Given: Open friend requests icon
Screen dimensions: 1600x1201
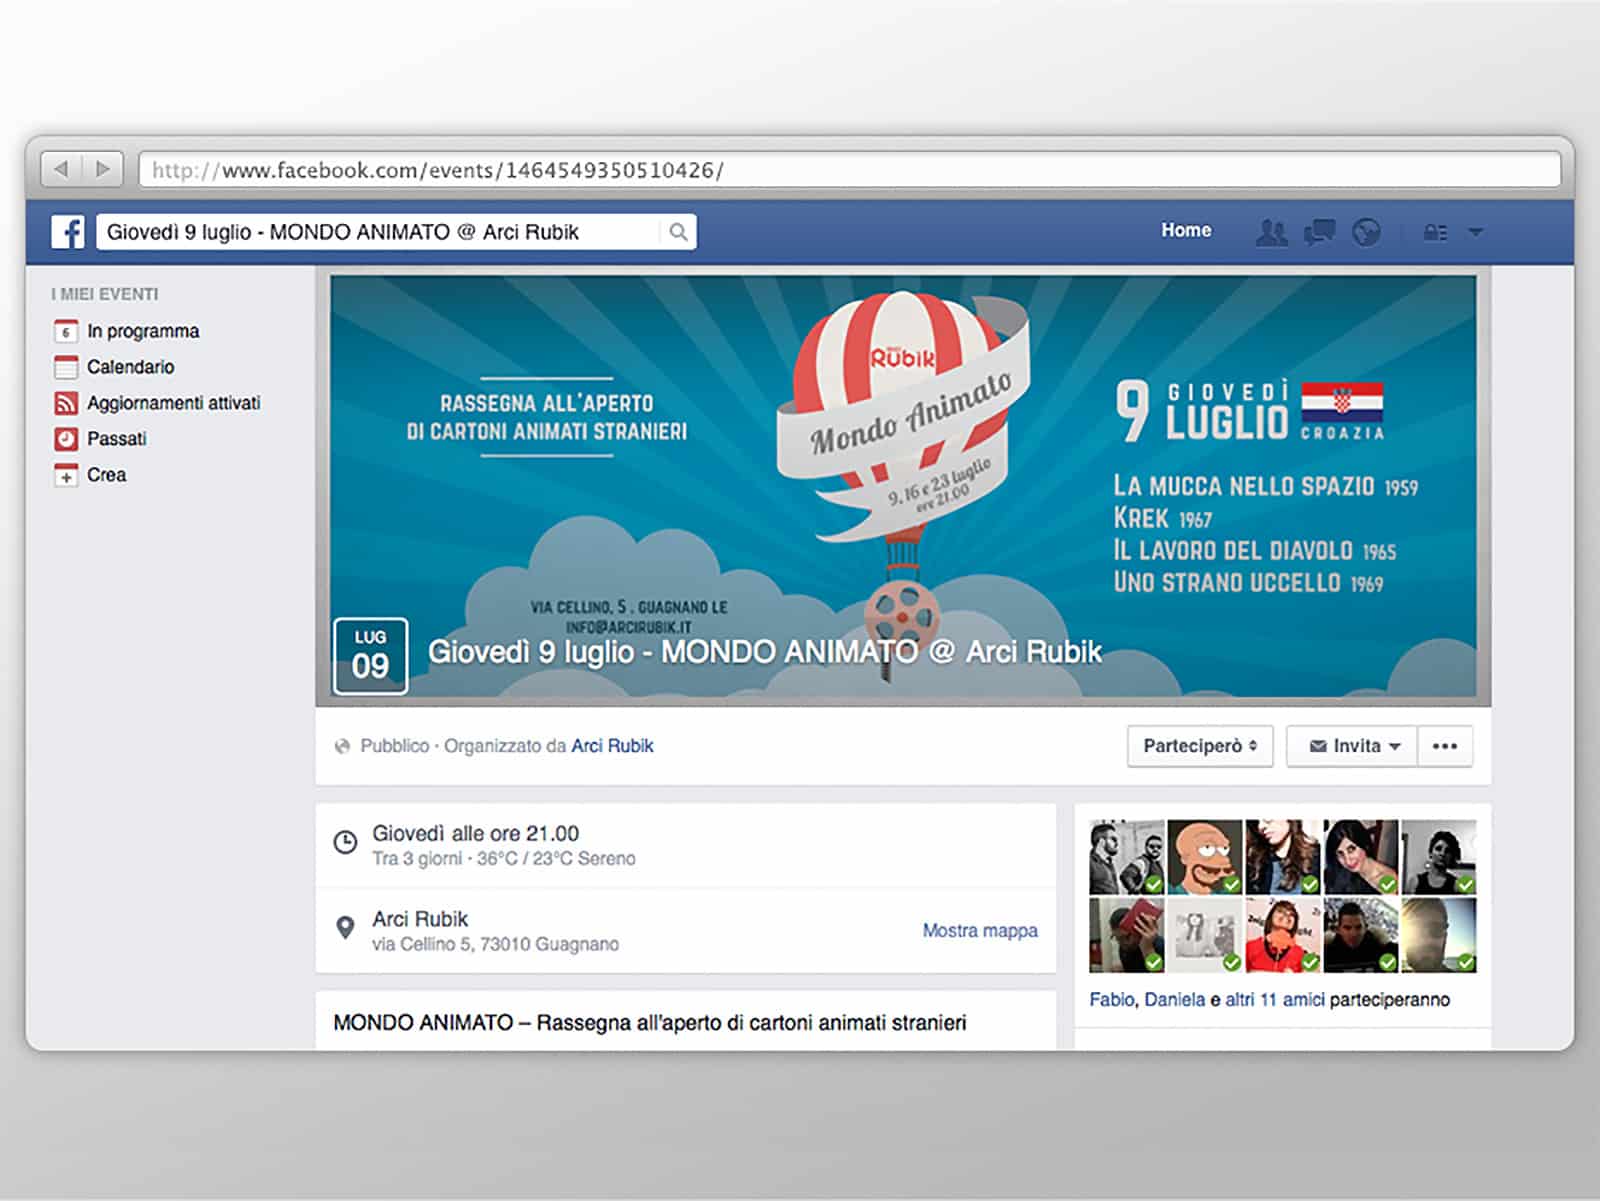Looking at the screenshot, I should tap(1271, 232).
